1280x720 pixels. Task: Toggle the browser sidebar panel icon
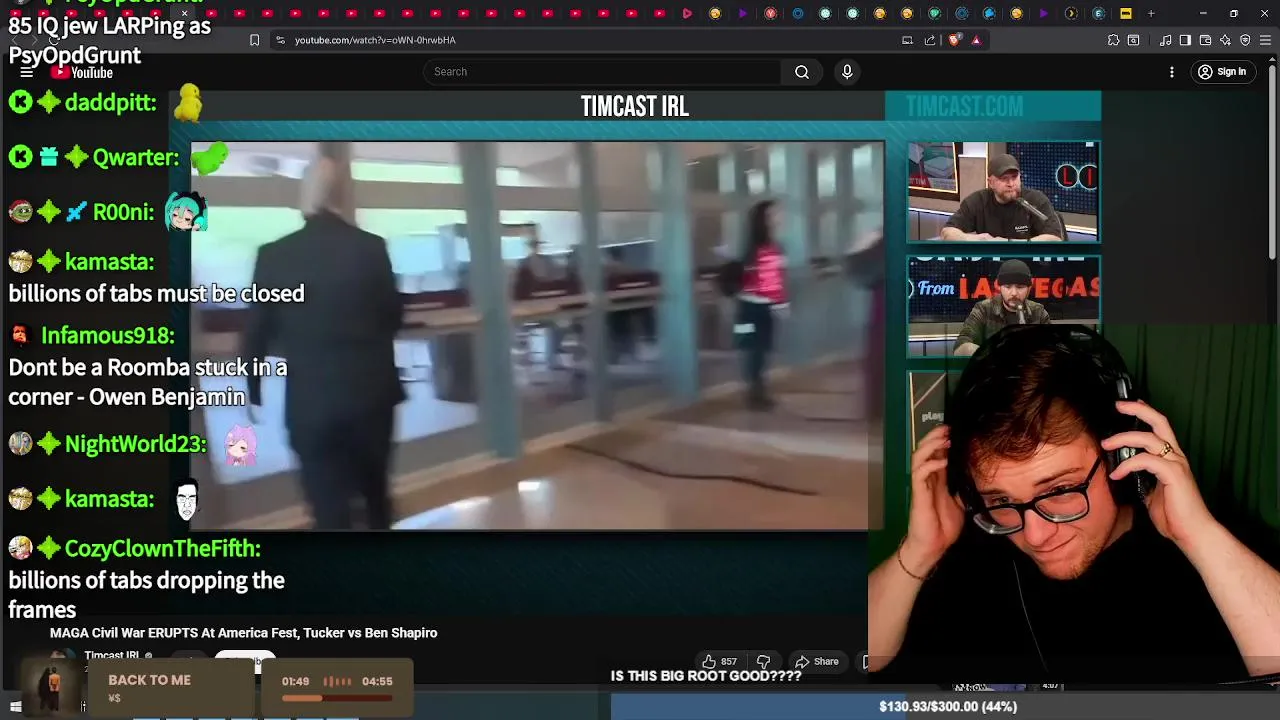tap(1185, 40)
